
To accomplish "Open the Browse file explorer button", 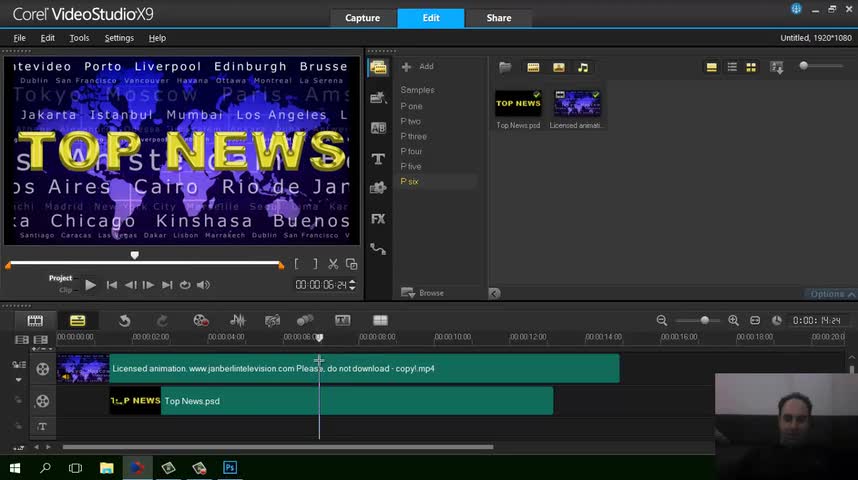I will pos(423,293).
